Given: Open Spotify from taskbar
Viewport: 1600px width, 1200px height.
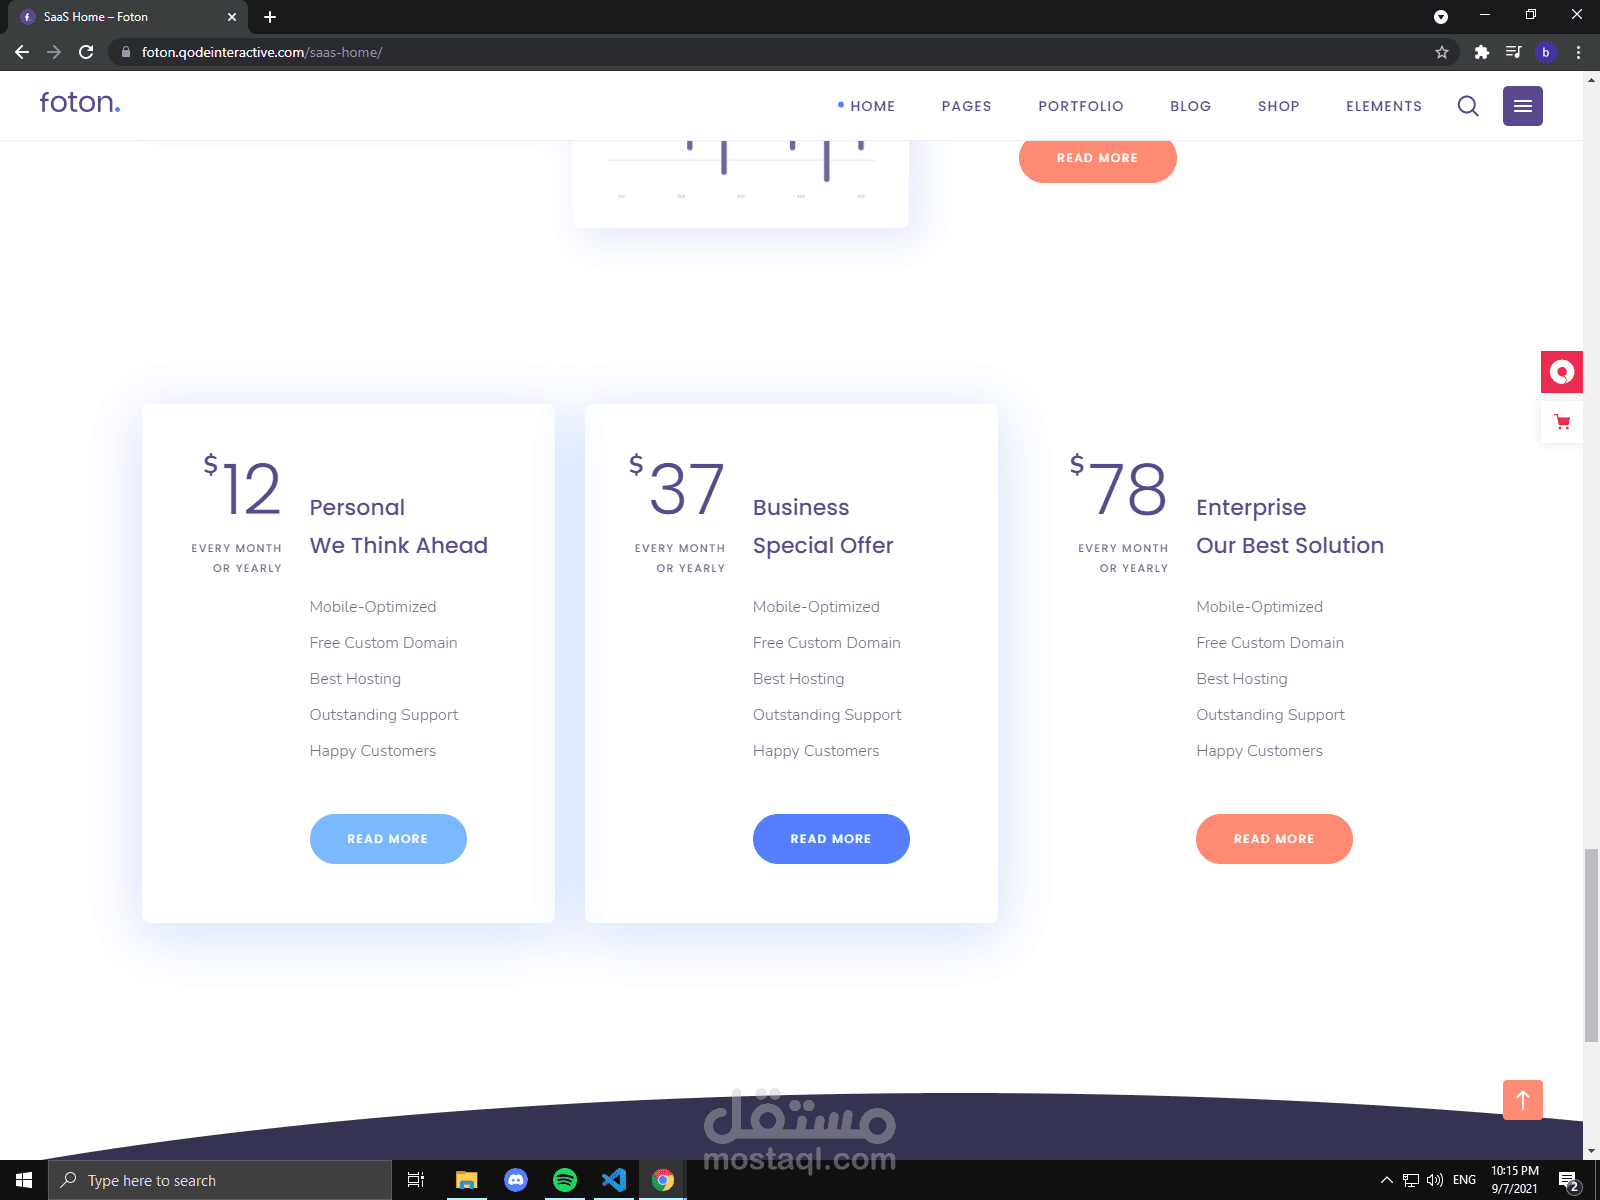Looking at the screenshot, I should (565, 1180).
